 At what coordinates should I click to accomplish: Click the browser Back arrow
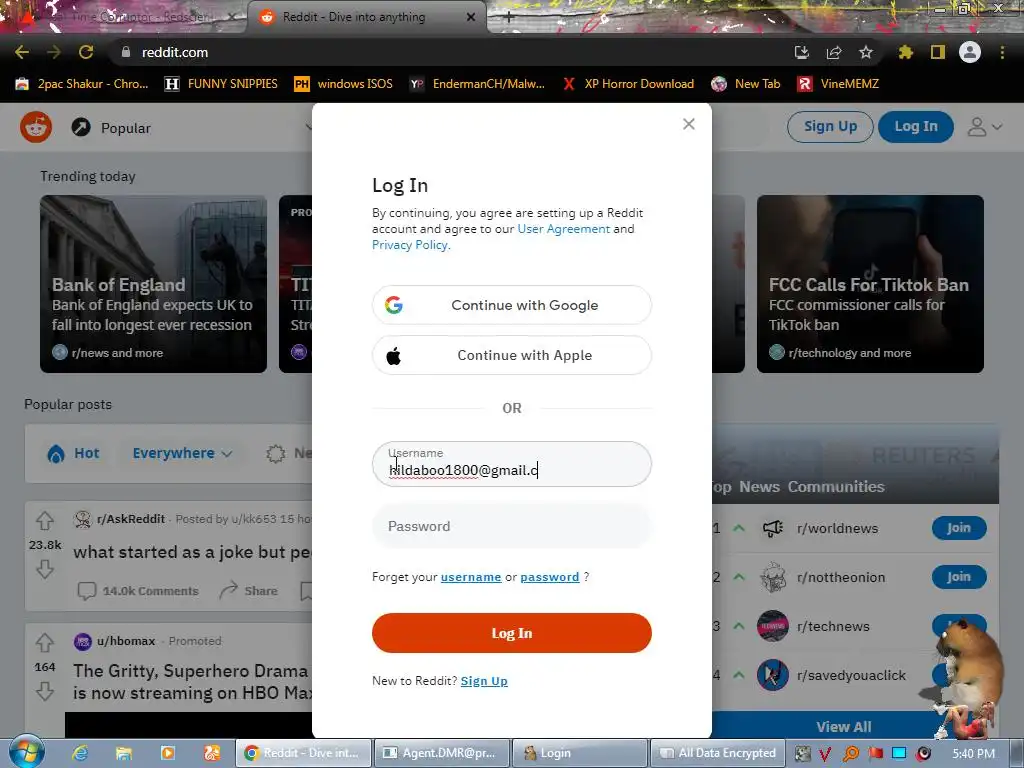22,52
